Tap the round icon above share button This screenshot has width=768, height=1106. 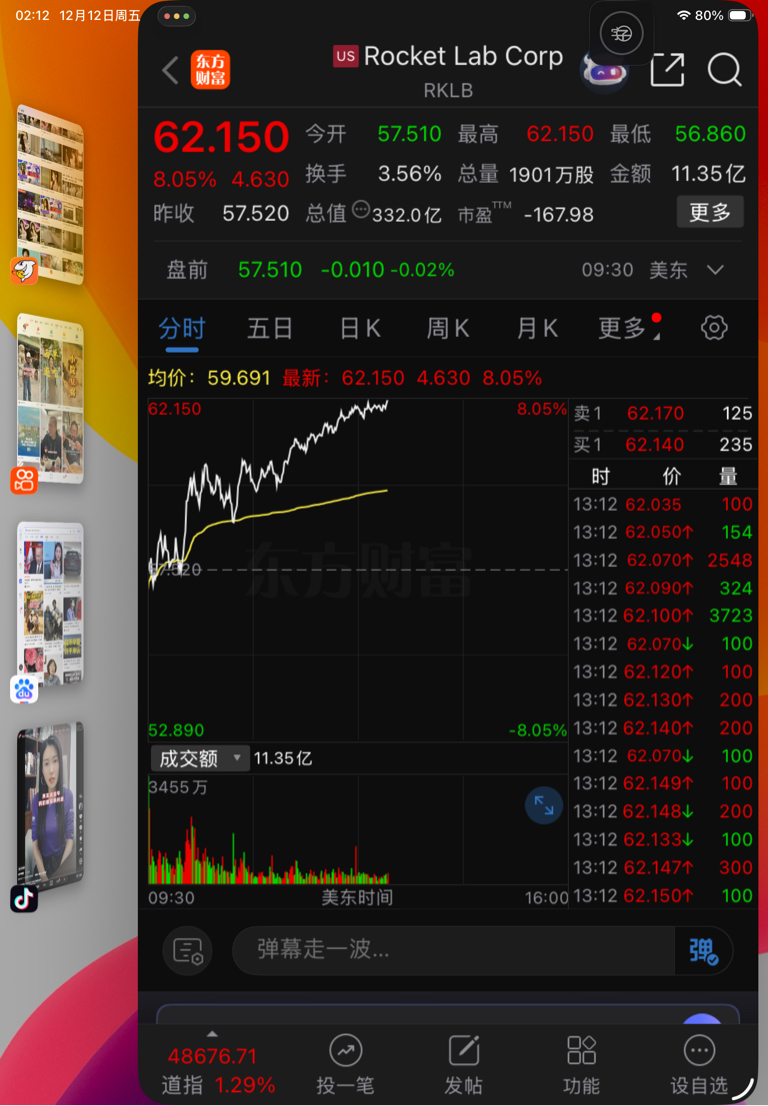pyautogui.click(x=621, y=33)
